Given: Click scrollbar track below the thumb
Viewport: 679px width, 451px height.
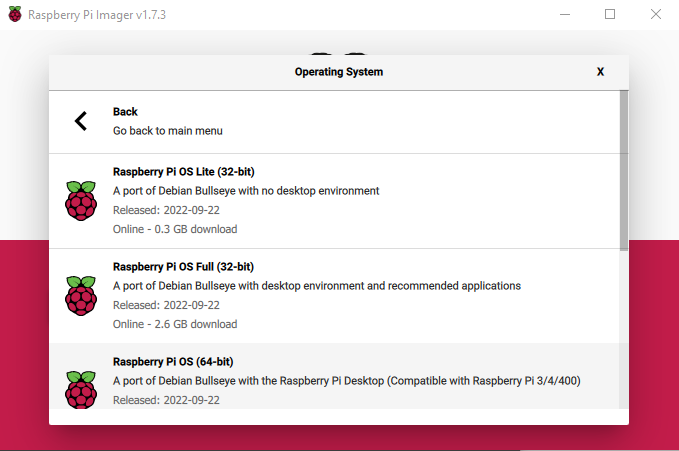Looking at the screenshot, I should tap(624, 330).
